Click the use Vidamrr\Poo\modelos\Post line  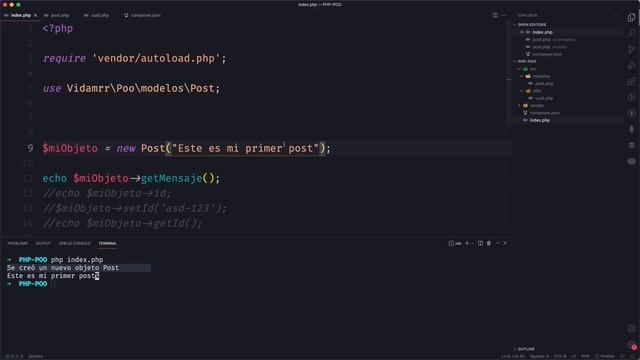(131, 88)
